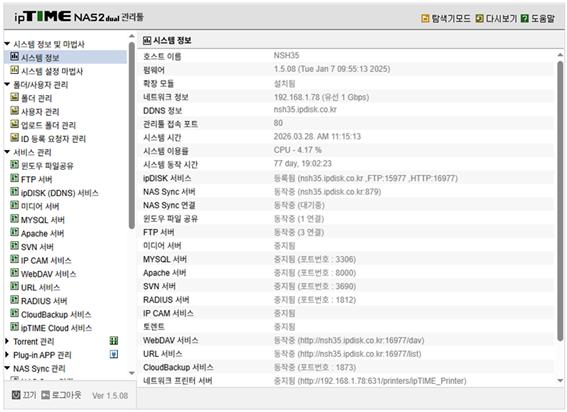Click the IP CAM 서비스 sidebar icon

(x=14, y=259)
